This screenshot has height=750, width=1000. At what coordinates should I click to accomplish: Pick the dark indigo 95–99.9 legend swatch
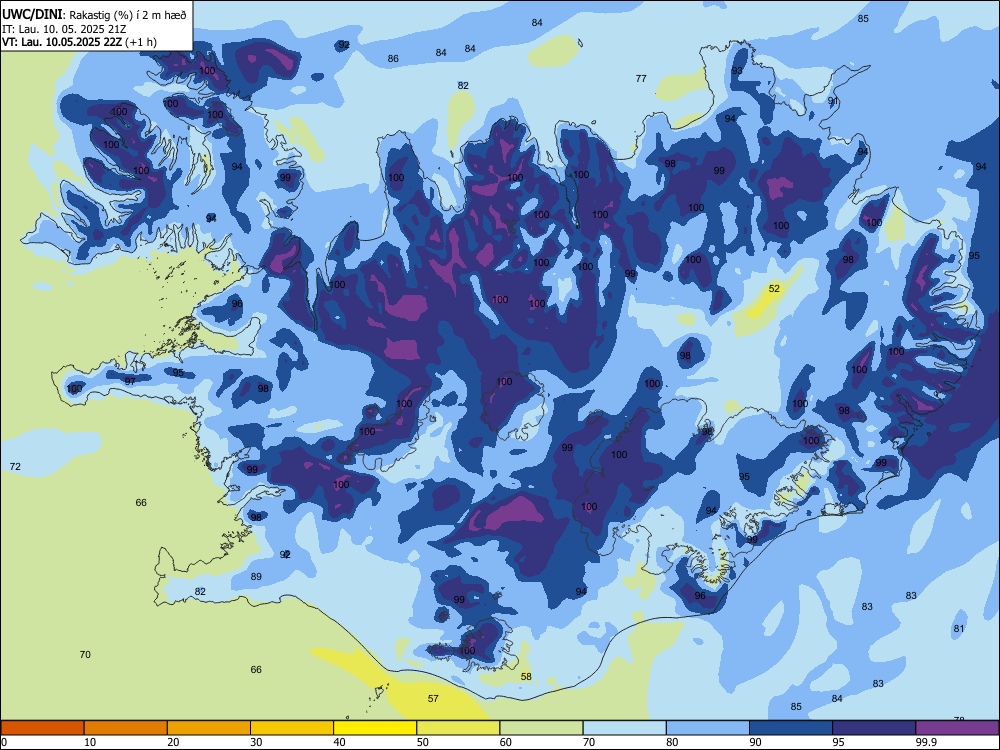click(874, 728)
